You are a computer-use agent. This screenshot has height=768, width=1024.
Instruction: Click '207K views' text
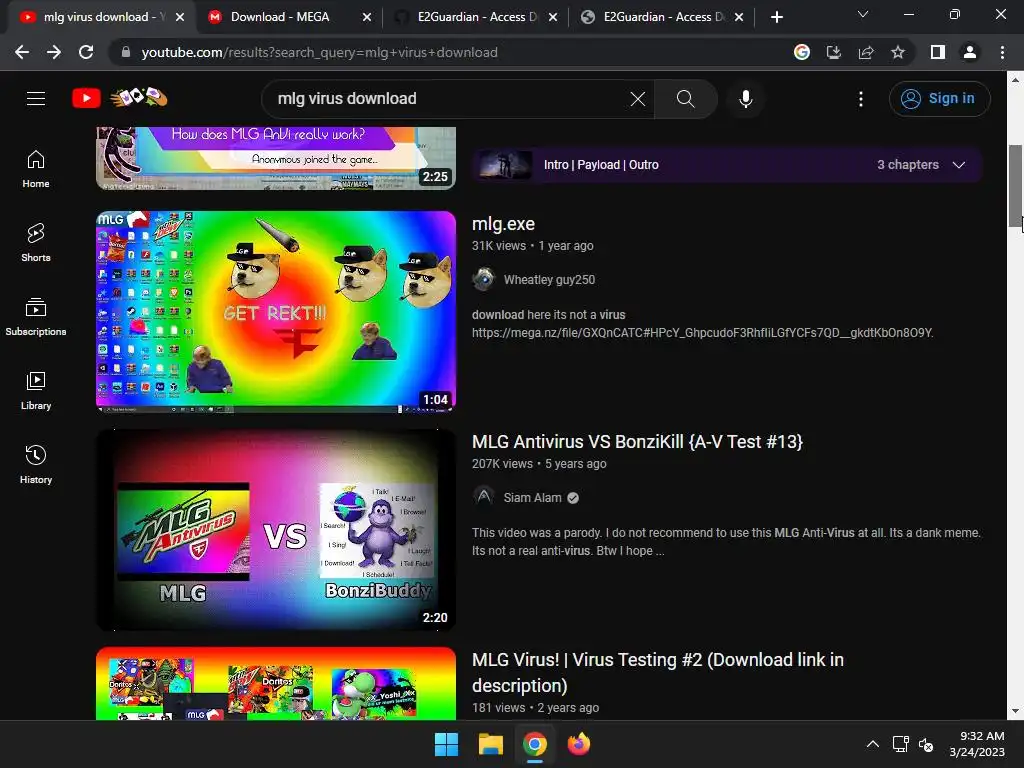point(502,464)
